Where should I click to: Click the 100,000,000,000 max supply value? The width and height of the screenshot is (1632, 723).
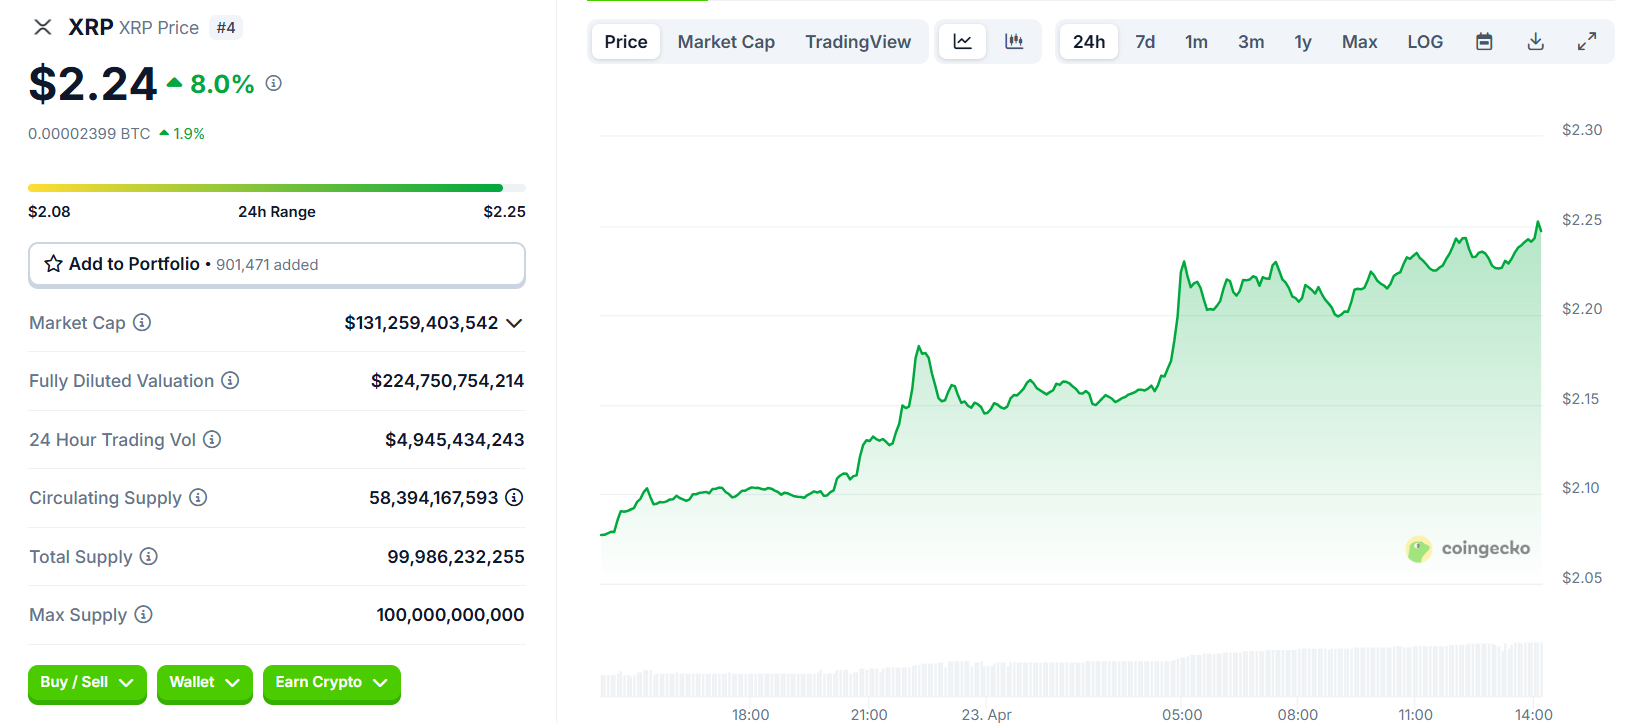(450, 615)
